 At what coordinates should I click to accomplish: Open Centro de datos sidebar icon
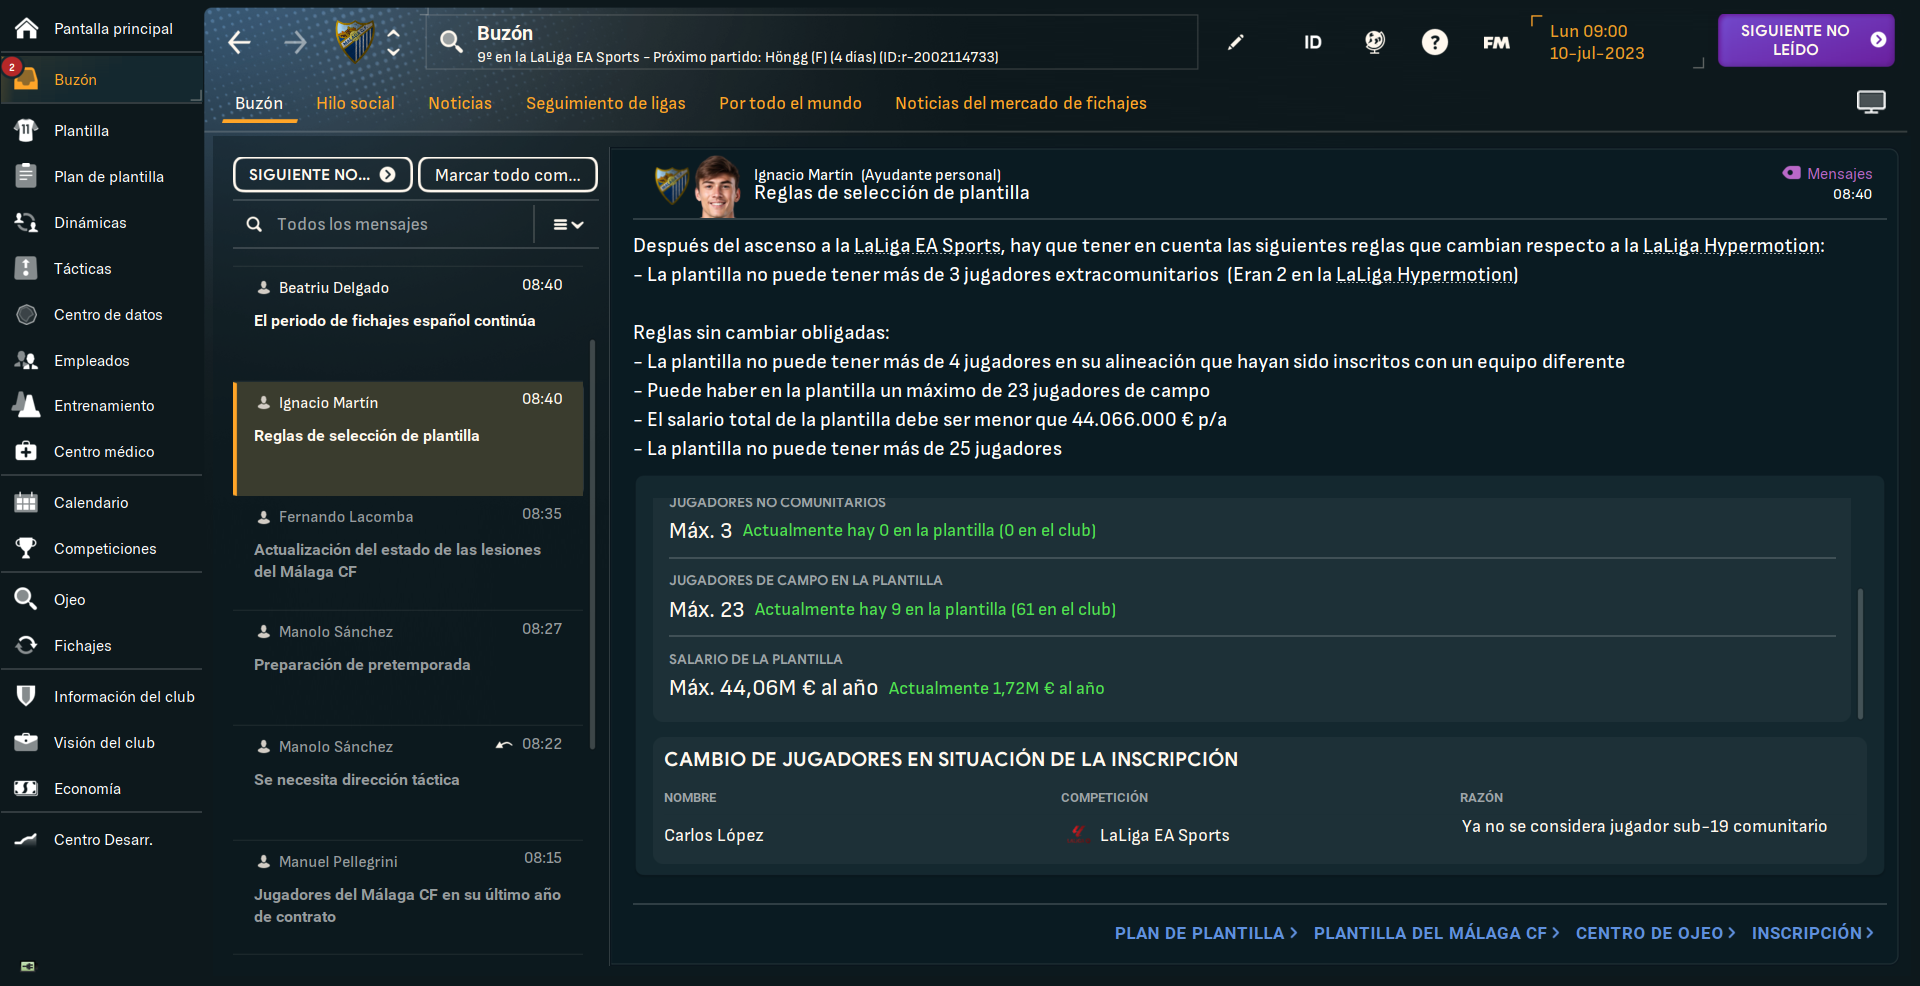(x=27, y=314)
